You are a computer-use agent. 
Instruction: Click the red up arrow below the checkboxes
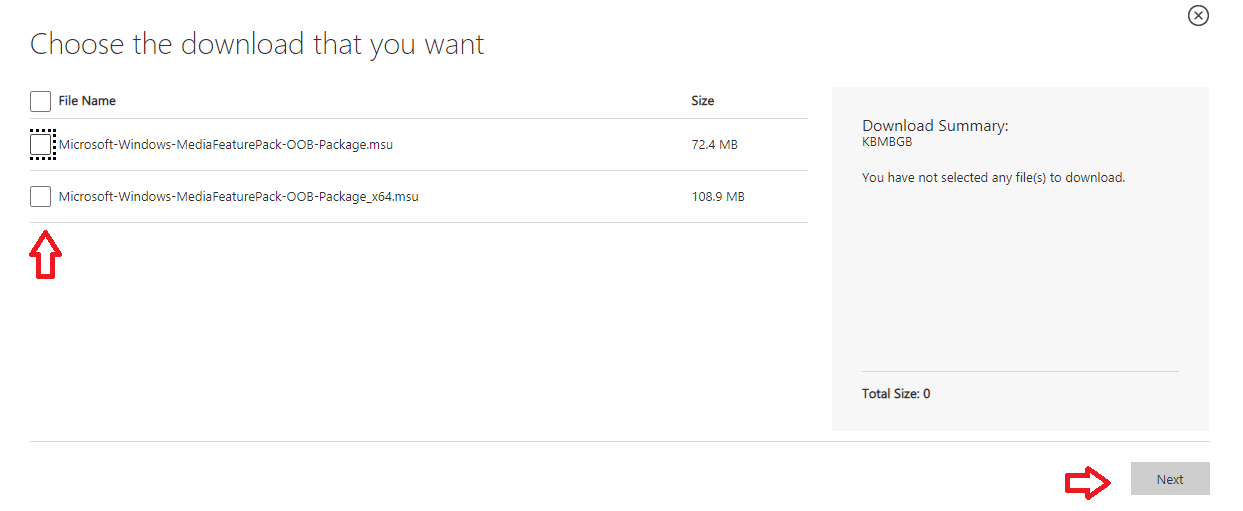pyautogui.click(x=46, y=255)
